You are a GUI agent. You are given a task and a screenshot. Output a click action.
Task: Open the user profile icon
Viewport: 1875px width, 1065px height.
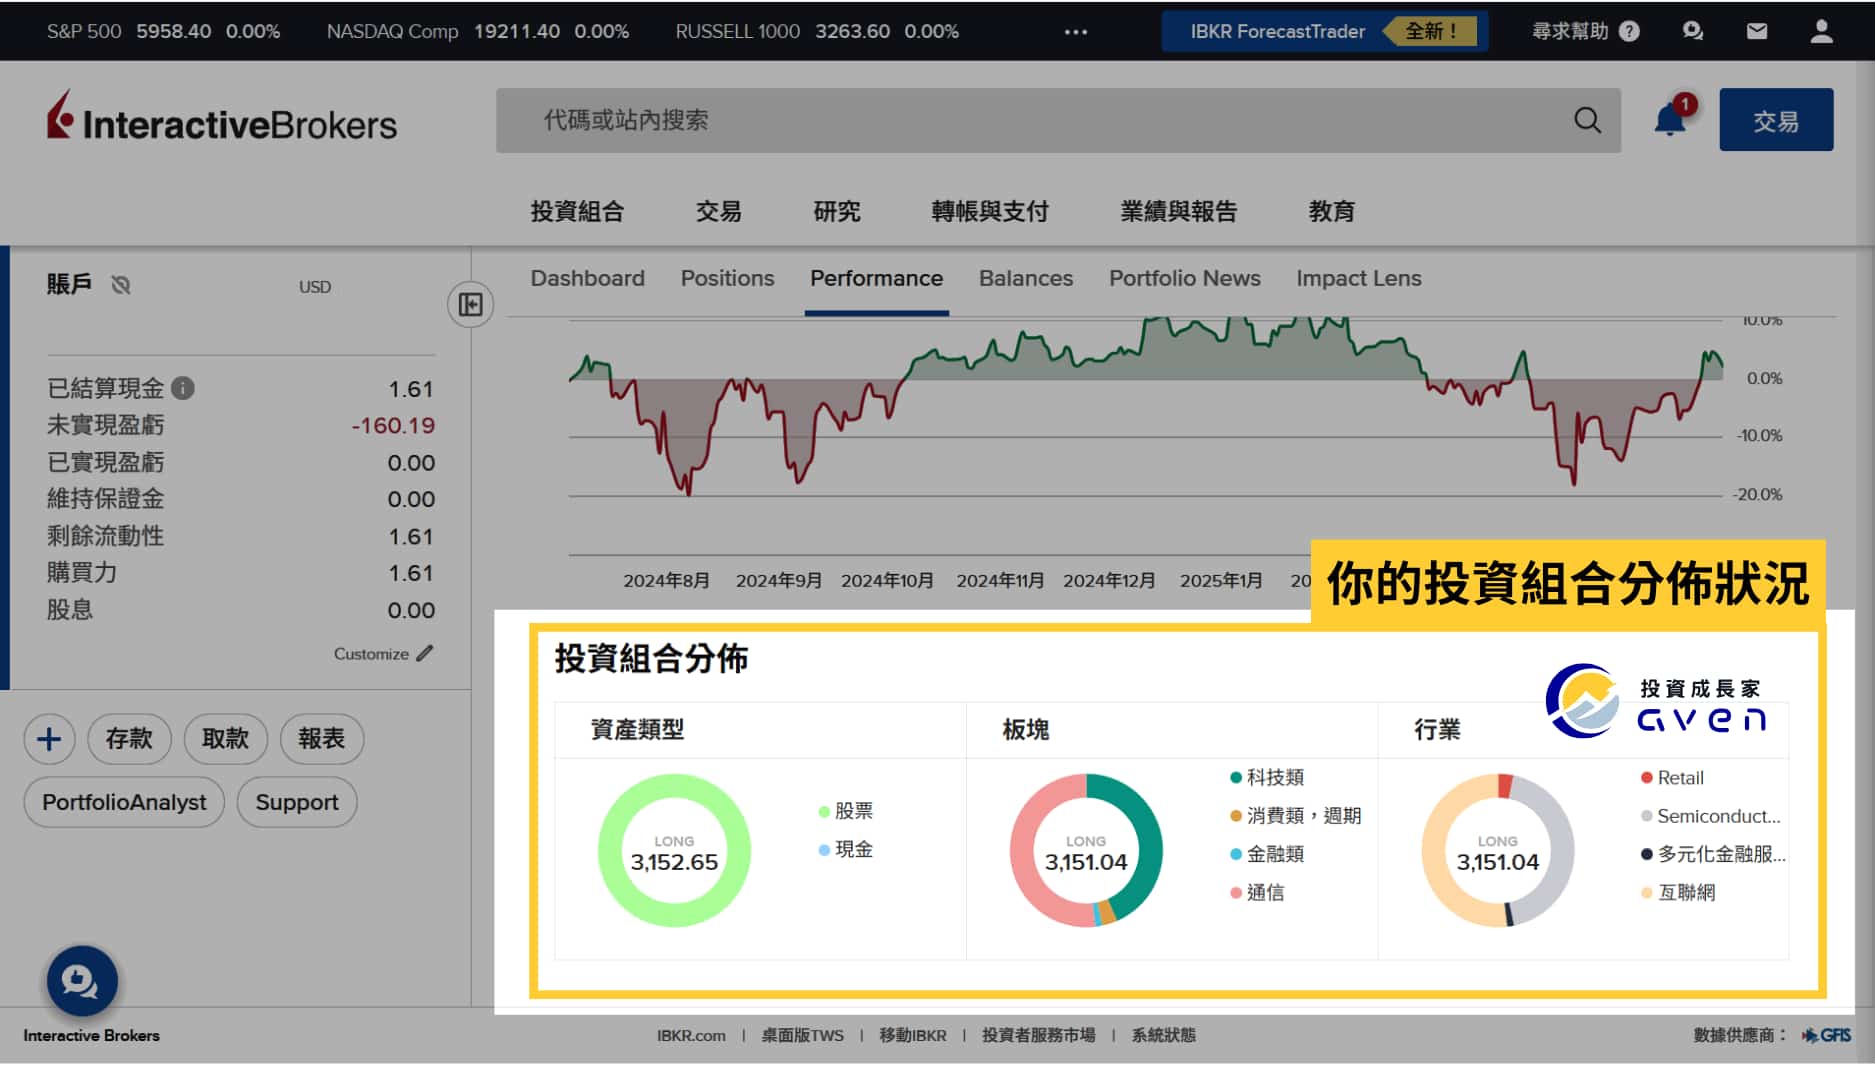coord(1821,31)
